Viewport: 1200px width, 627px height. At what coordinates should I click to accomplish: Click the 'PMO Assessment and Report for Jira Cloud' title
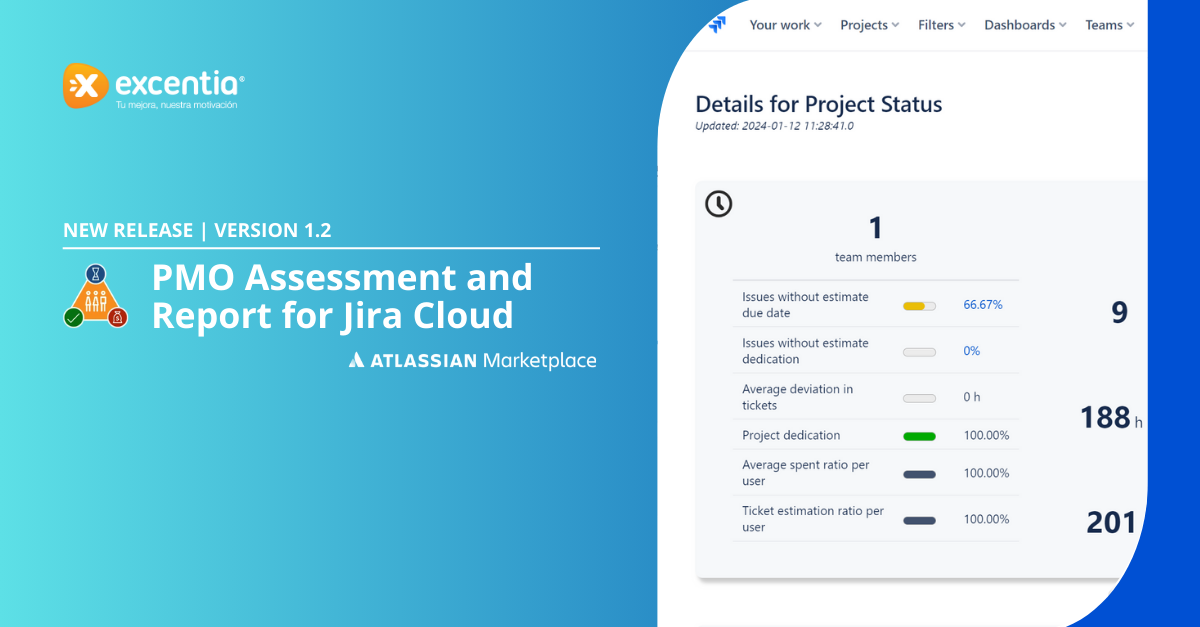[x=342, y=296]
